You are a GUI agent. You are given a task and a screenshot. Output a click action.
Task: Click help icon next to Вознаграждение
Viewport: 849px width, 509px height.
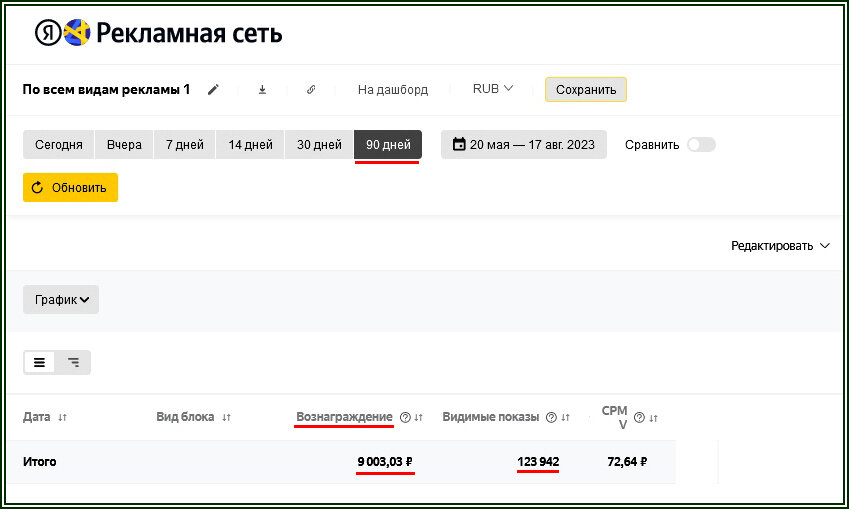[x=405, y=417]
